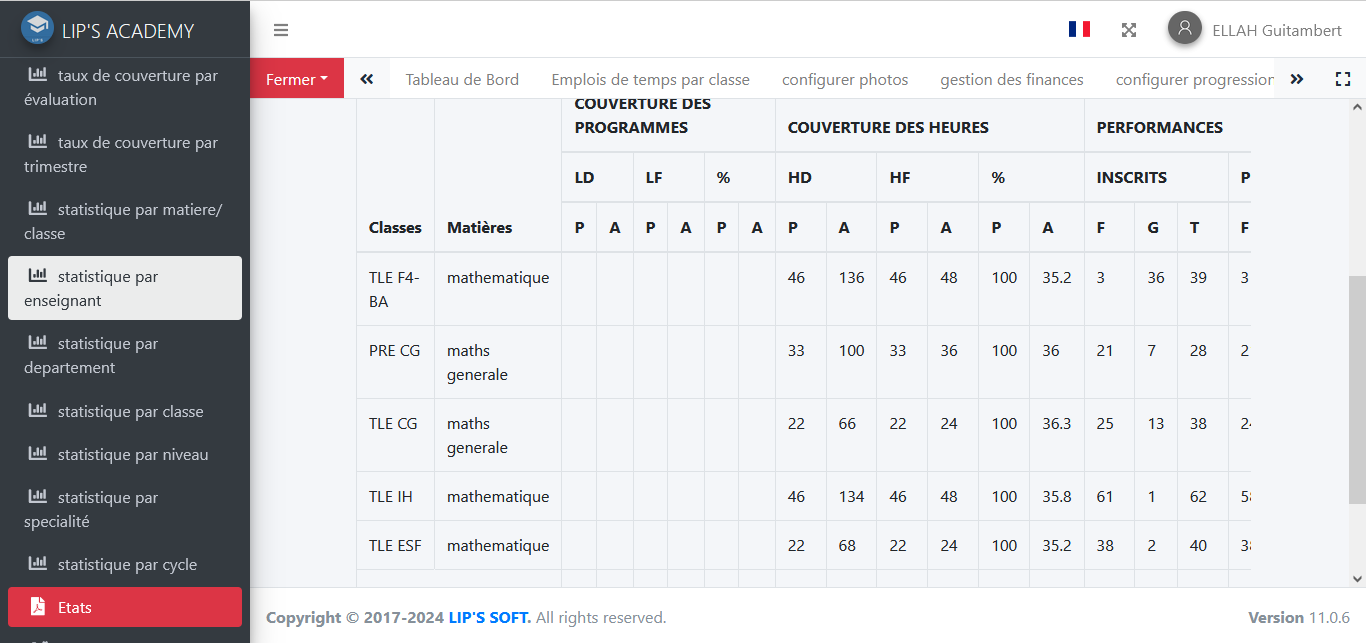Open the user avatar icon for ELLAH Guitambert
This screenshot has width=1366, height=643.
[1185, 28]
